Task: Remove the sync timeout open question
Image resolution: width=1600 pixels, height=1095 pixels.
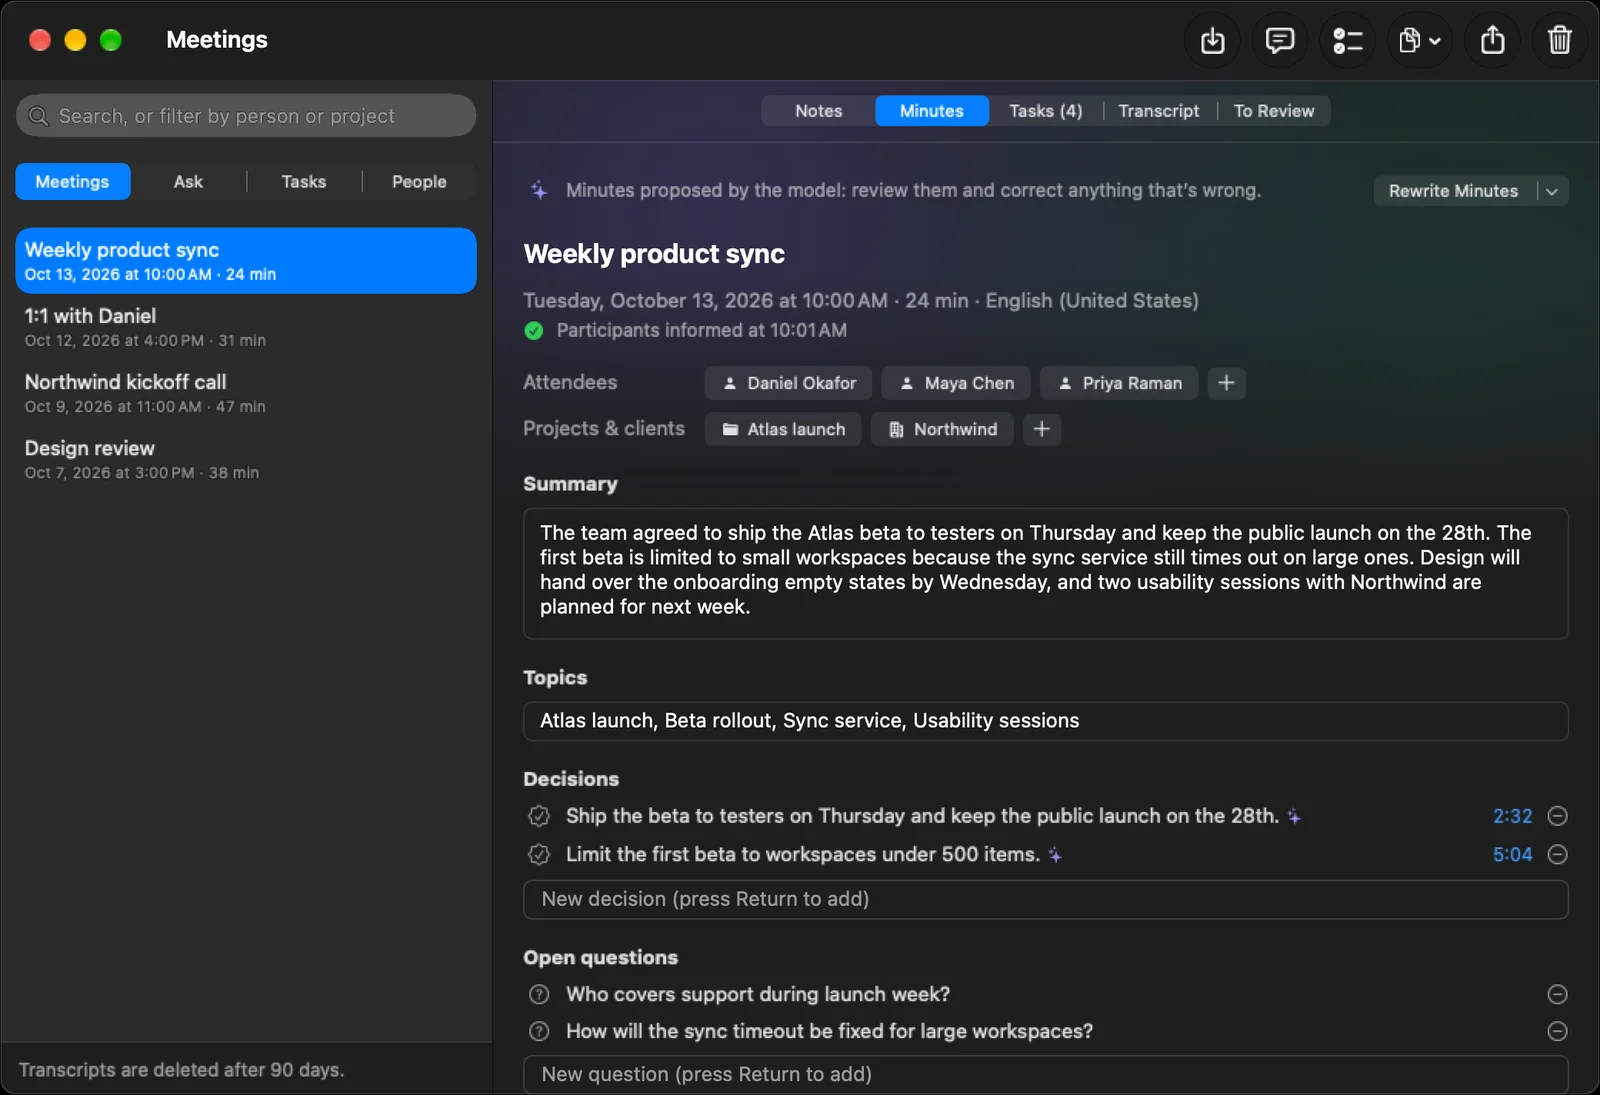Action: click(x=1557, y=1031)
